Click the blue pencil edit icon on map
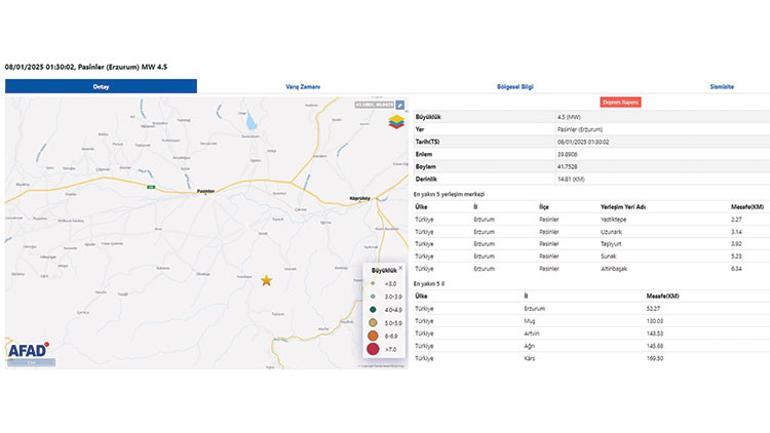Screen dimensions: 770x433 (x=400, y=105)
